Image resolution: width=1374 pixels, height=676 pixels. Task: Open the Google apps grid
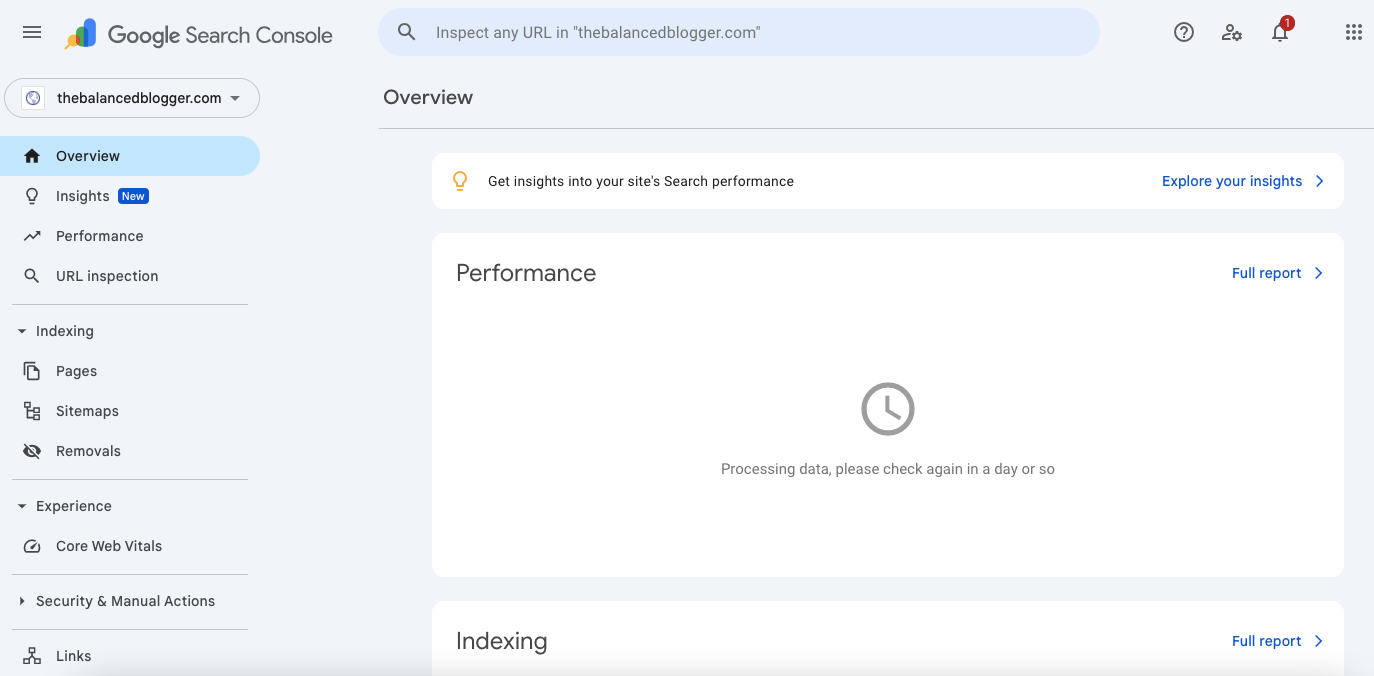pos(1353,33)
